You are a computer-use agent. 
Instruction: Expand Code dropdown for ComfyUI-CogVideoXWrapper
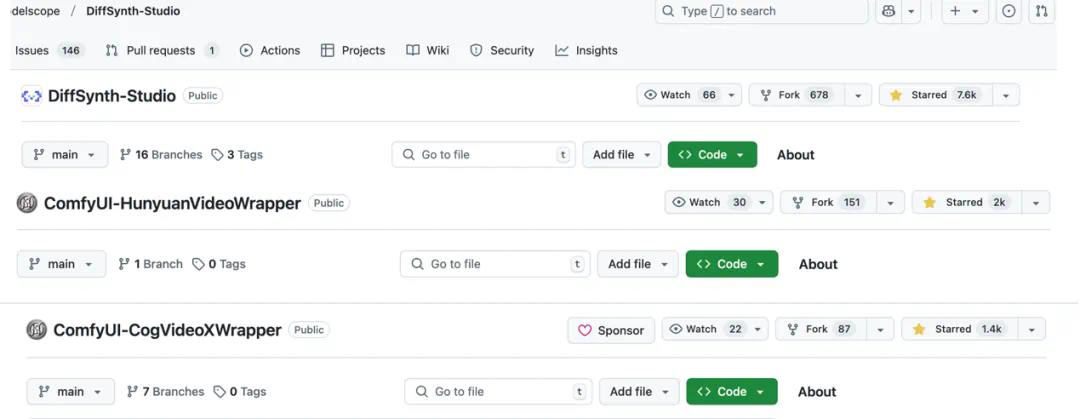pyautogui.click(x=731, y=391)
